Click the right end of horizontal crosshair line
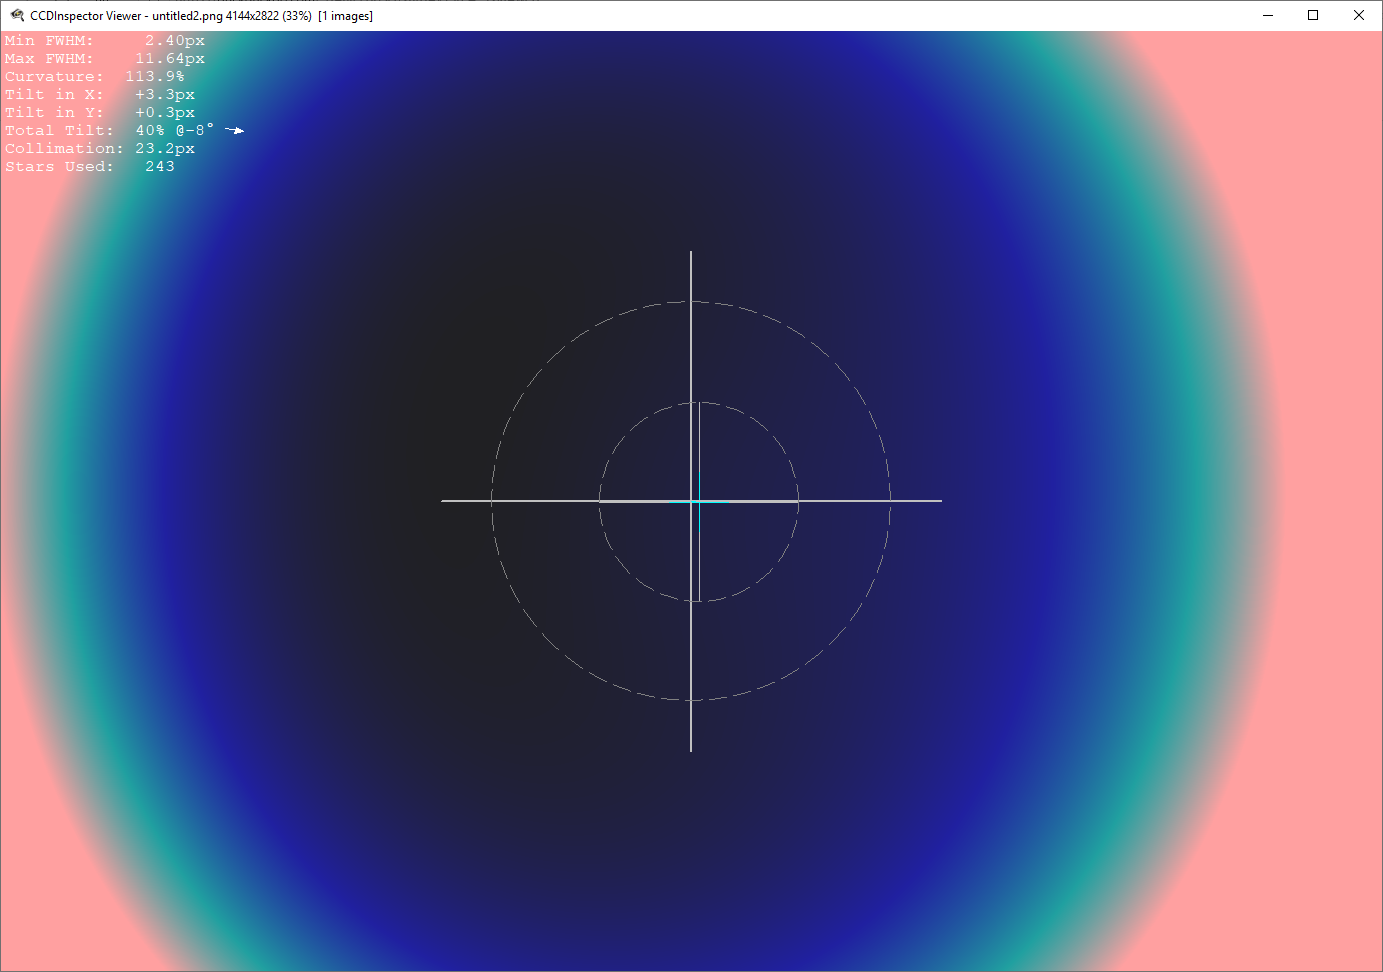 [939, 501]
